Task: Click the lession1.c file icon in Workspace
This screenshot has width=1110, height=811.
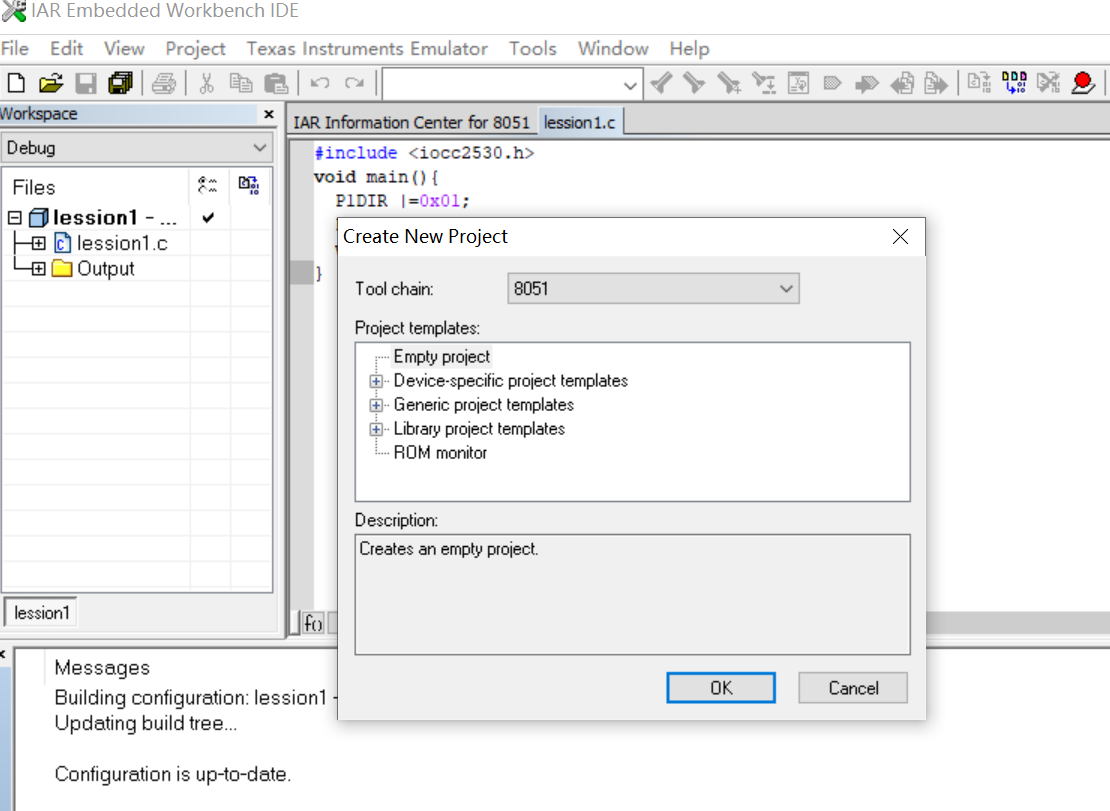Action: pyautogui.click(x=62, y=243)
